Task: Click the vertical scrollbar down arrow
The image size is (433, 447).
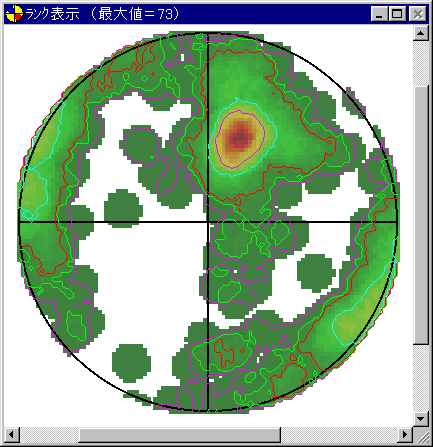Action: pyautogui.click(x=421, y=418)
